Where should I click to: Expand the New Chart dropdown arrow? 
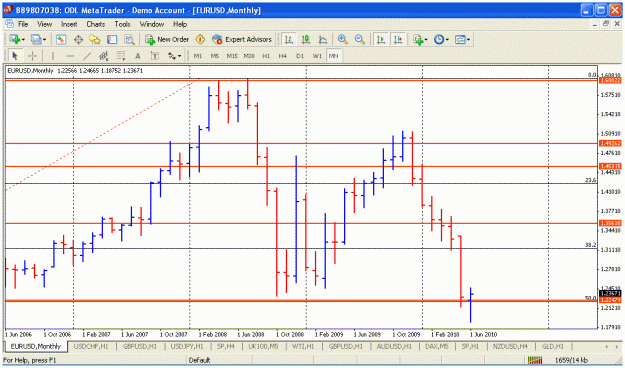(24, 39)
